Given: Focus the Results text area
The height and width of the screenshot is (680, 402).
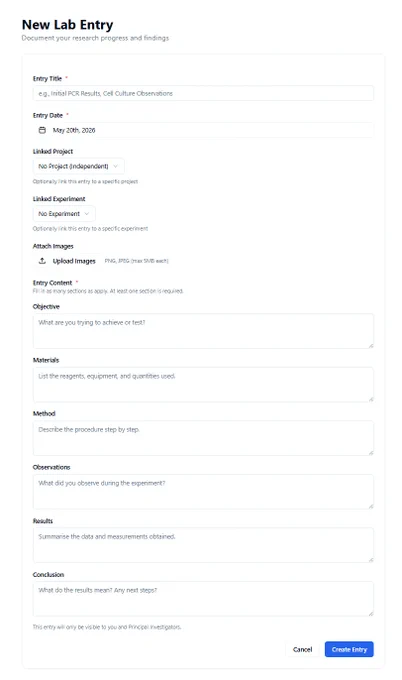Looking at the screenshot, I should click(x=203, y=545).
